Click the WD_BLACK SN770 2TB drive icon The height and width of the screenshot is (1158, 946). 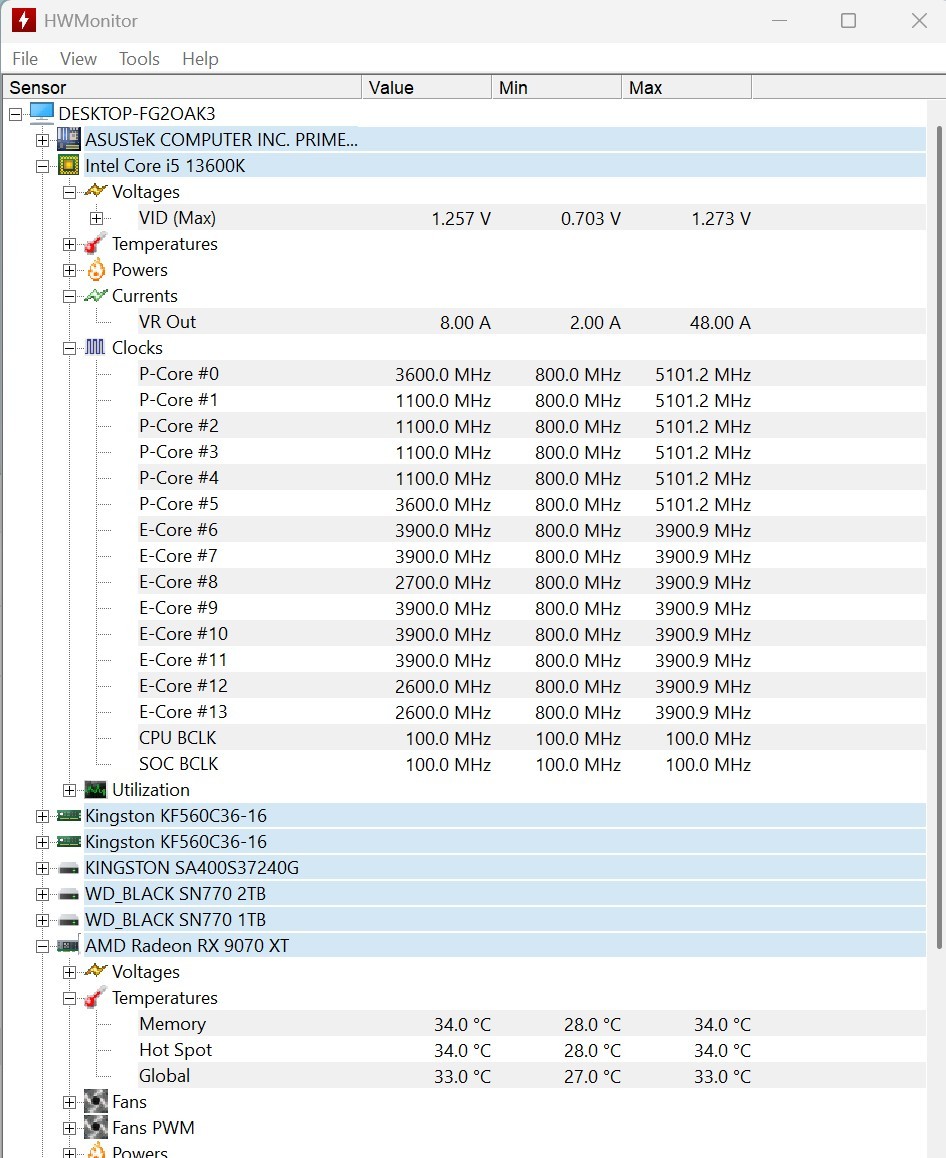tap(69, 894)
